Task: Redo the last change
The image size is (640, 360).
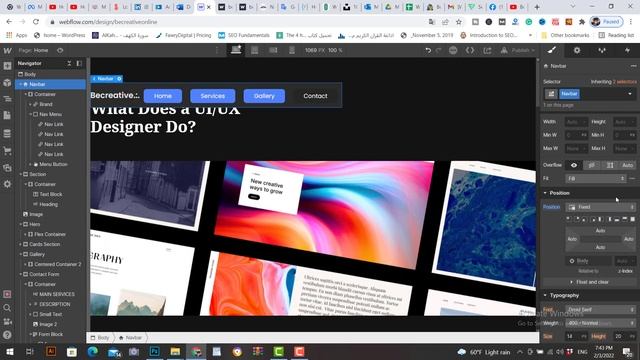Action: 439,50
